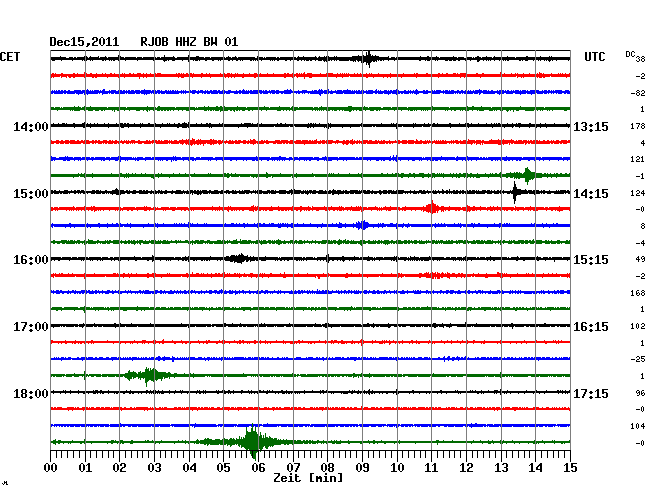Click the DC offset value "104"
The width and height of the screenshot is (650, 494).
pyautogui.click(x=638, y=426)
